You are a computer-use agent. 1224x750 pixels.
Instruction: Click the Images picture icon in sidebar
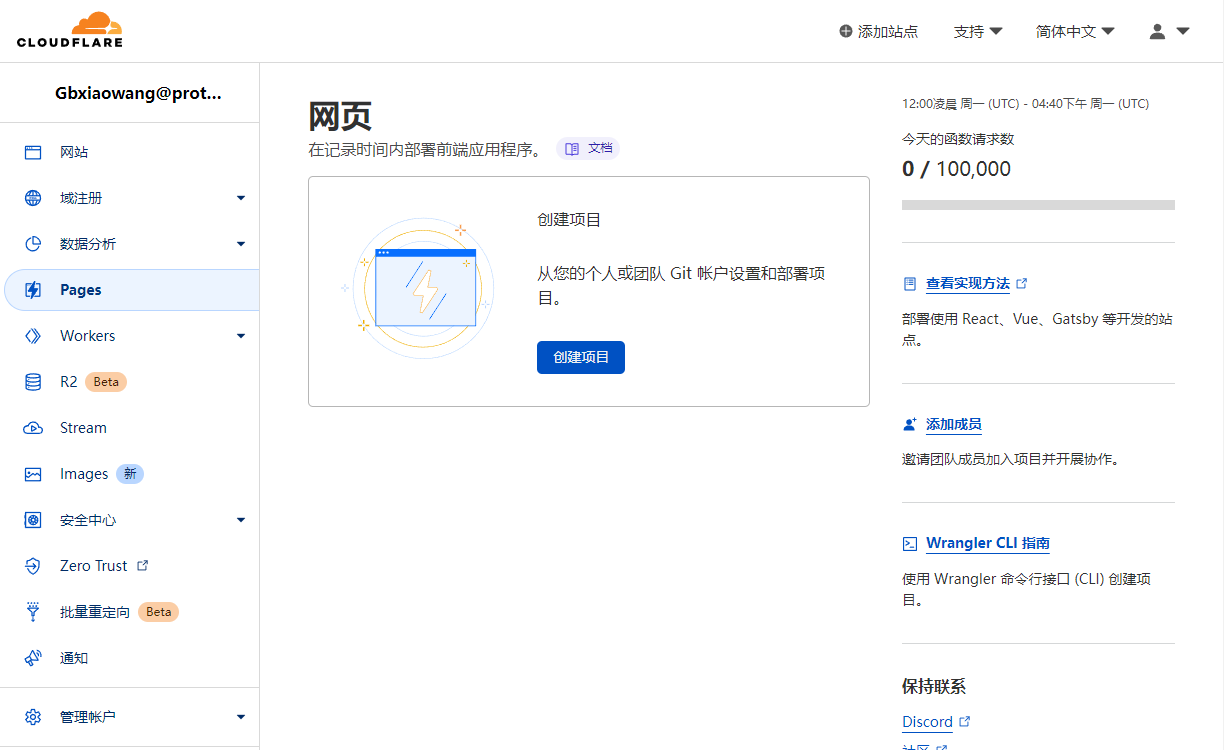point(33,474)
